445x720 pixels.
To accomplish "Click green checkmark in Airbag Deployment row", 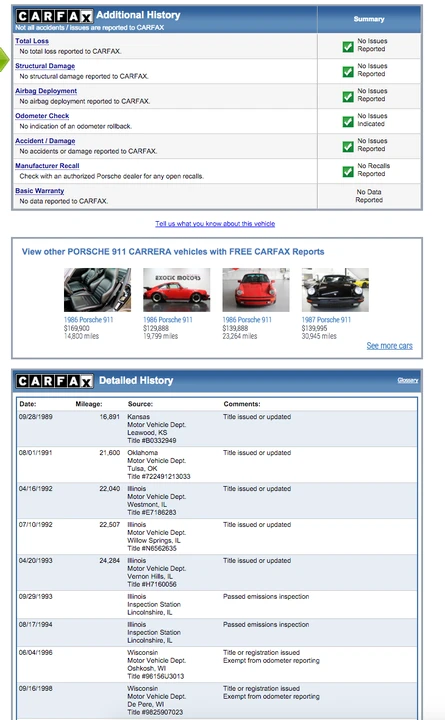I will [x=348, y=96].
